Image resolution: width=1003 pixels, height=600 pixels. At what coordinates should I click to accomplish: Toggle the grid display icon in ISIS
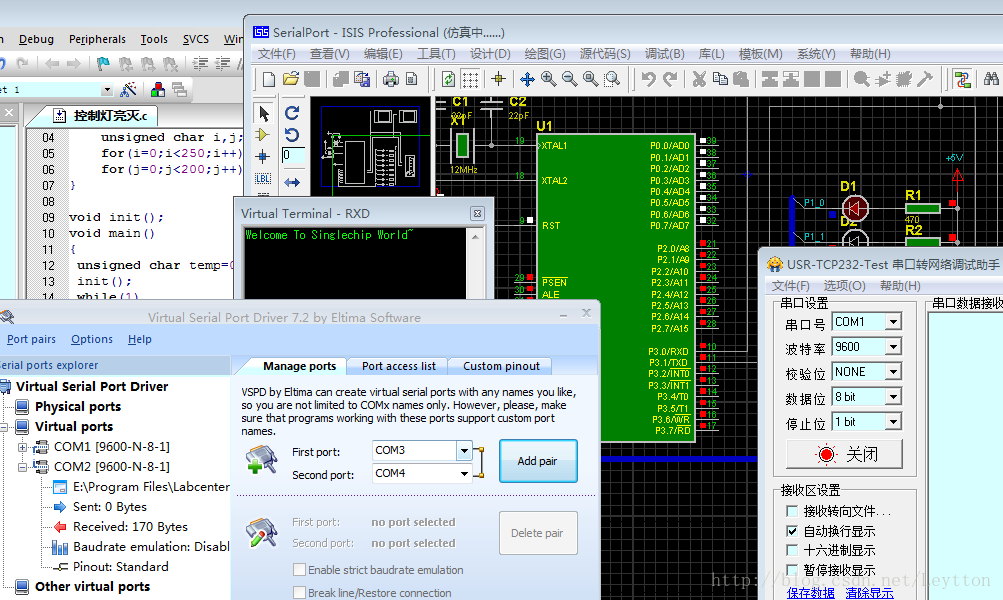pos(470,79)
